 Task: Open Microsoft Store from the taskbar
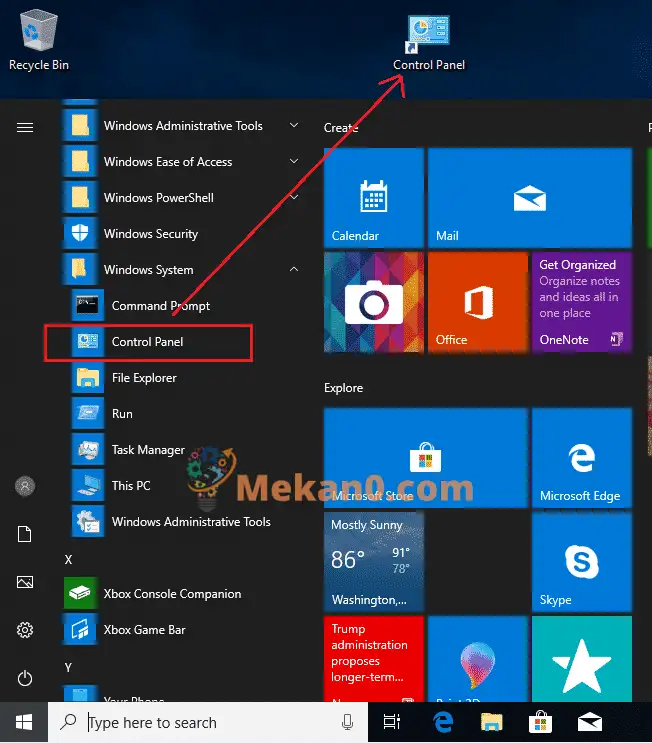click(540, 722)
